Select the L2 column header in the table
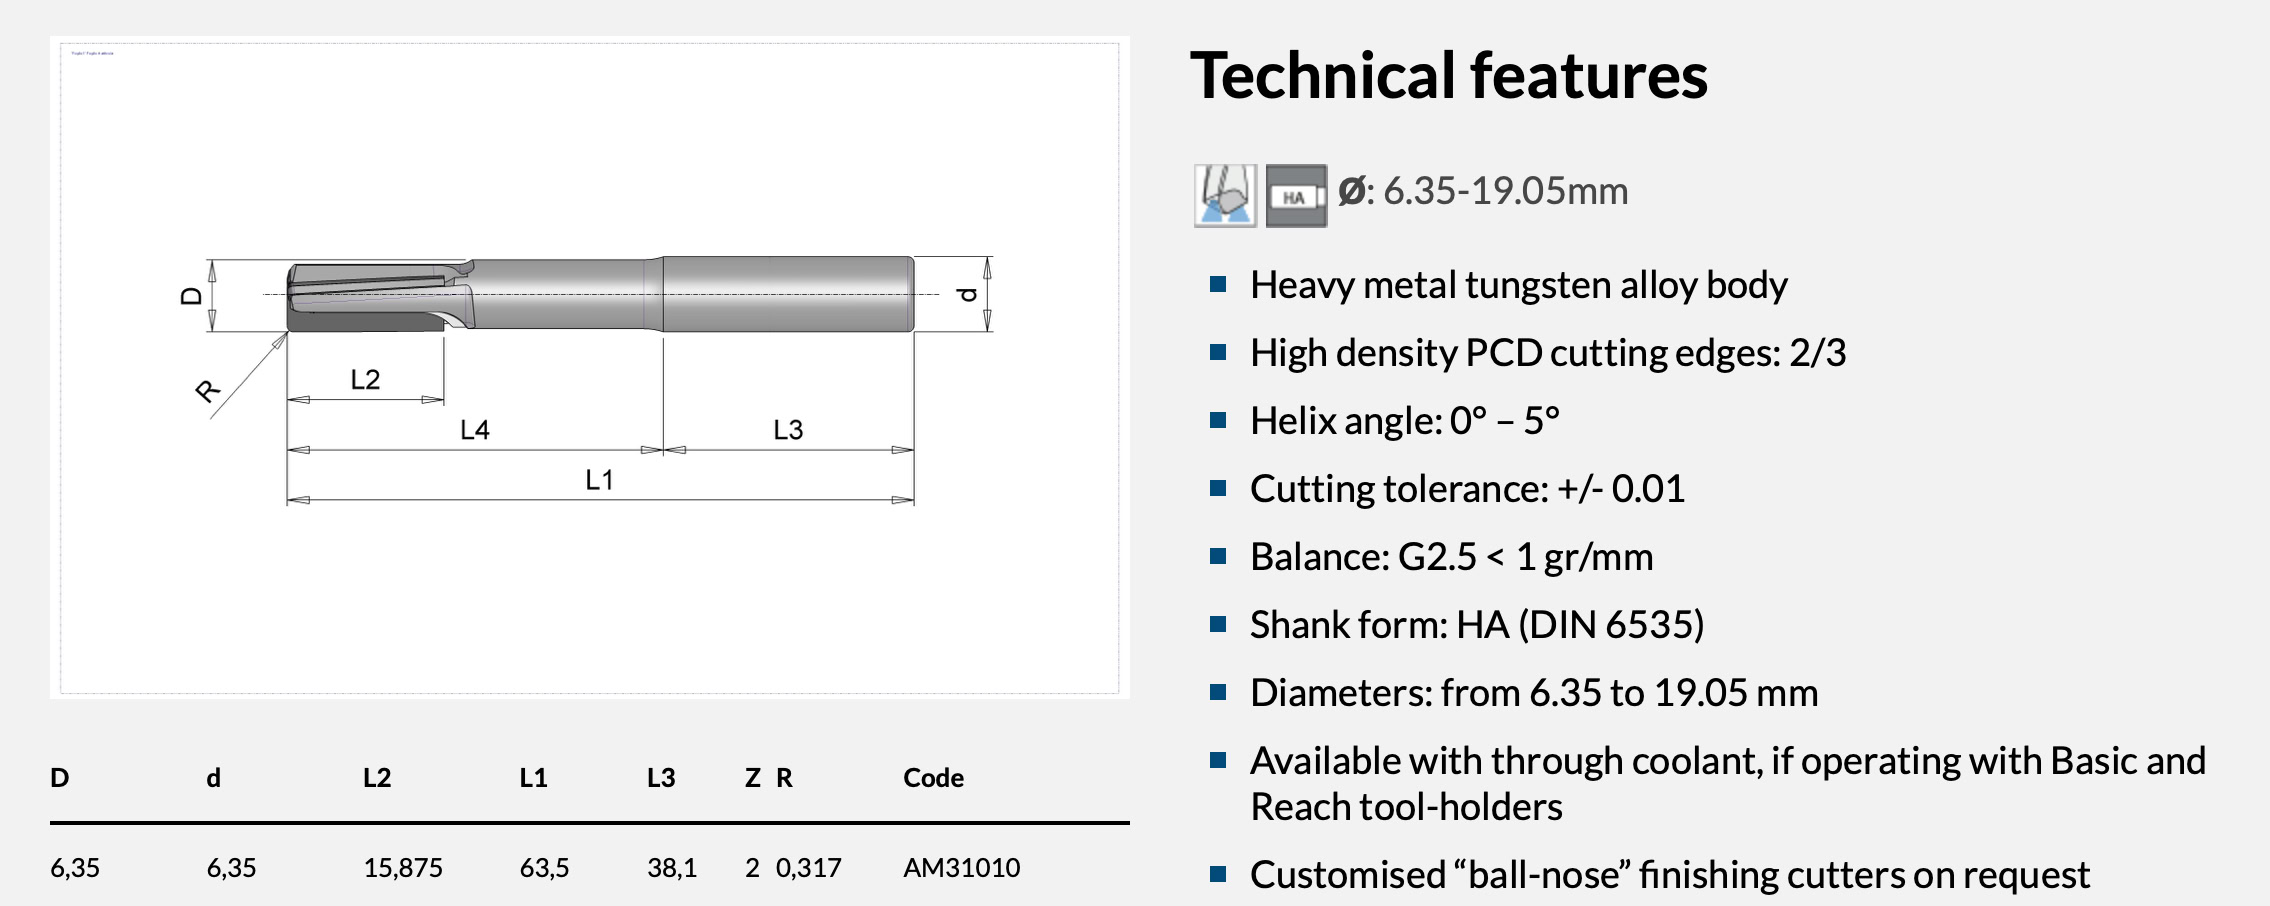 pyautogui.click(x=377, y=778)
